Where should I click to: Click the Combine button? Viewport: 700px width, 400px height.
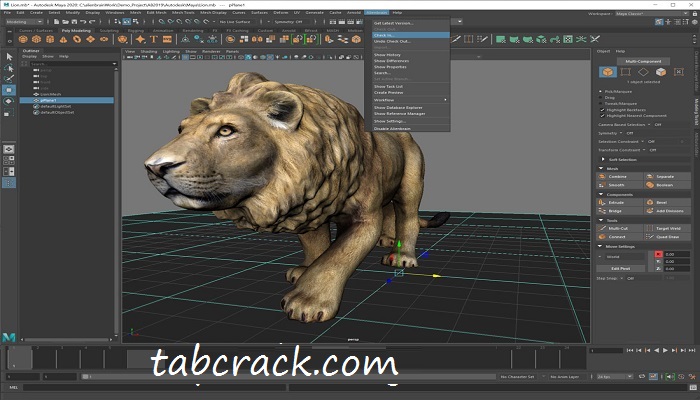coord(620,177)
